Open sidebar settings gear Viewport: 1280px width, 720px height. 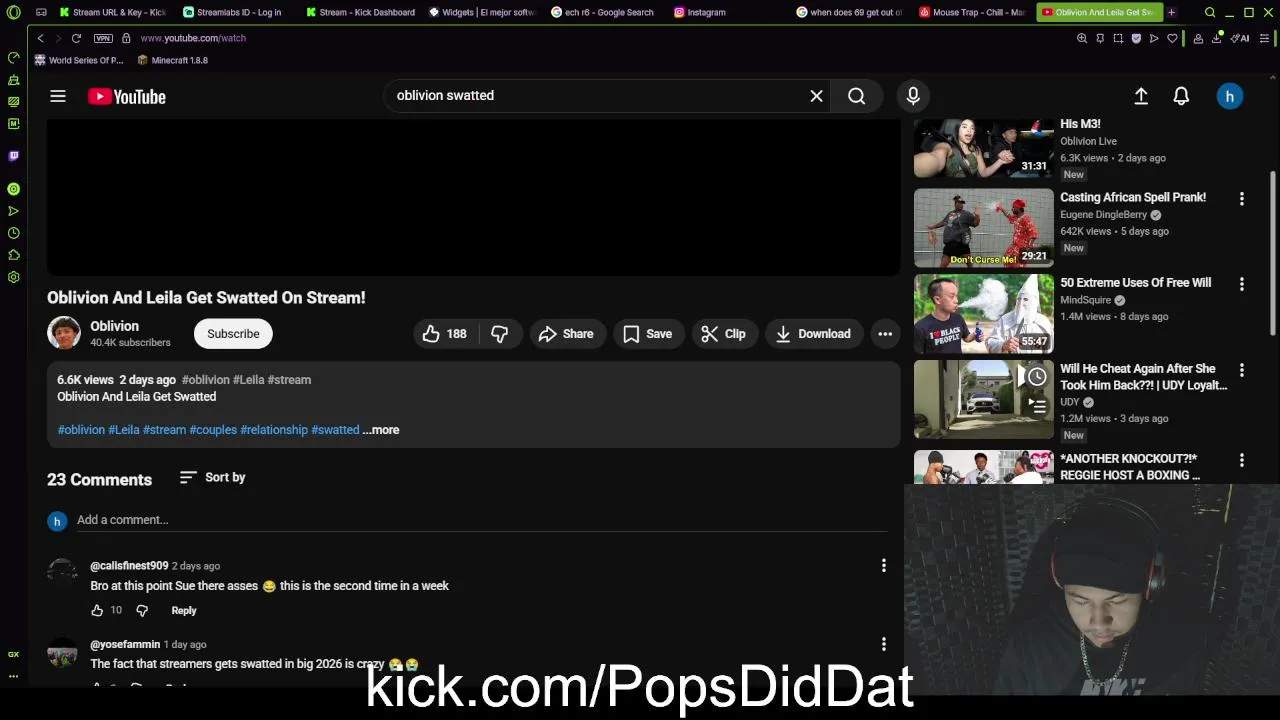(x=13, y=277)
